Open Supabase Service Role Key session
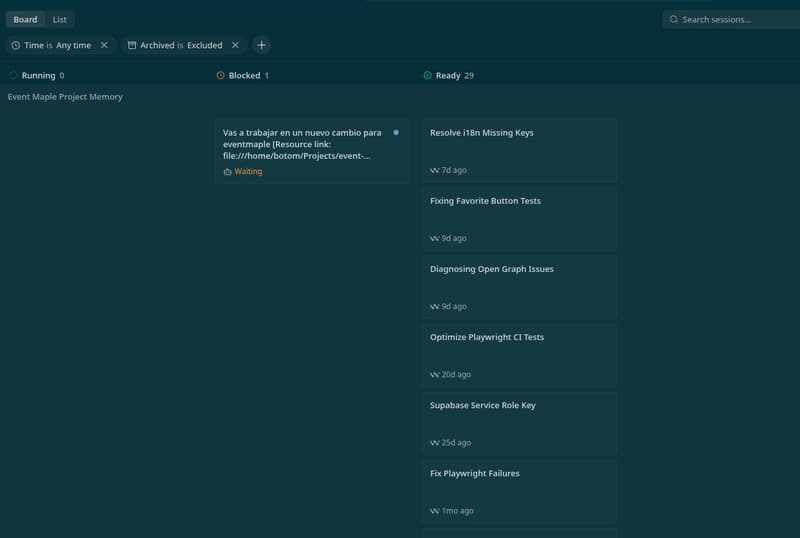Screen dimensions: 800x538 [519, 423]
